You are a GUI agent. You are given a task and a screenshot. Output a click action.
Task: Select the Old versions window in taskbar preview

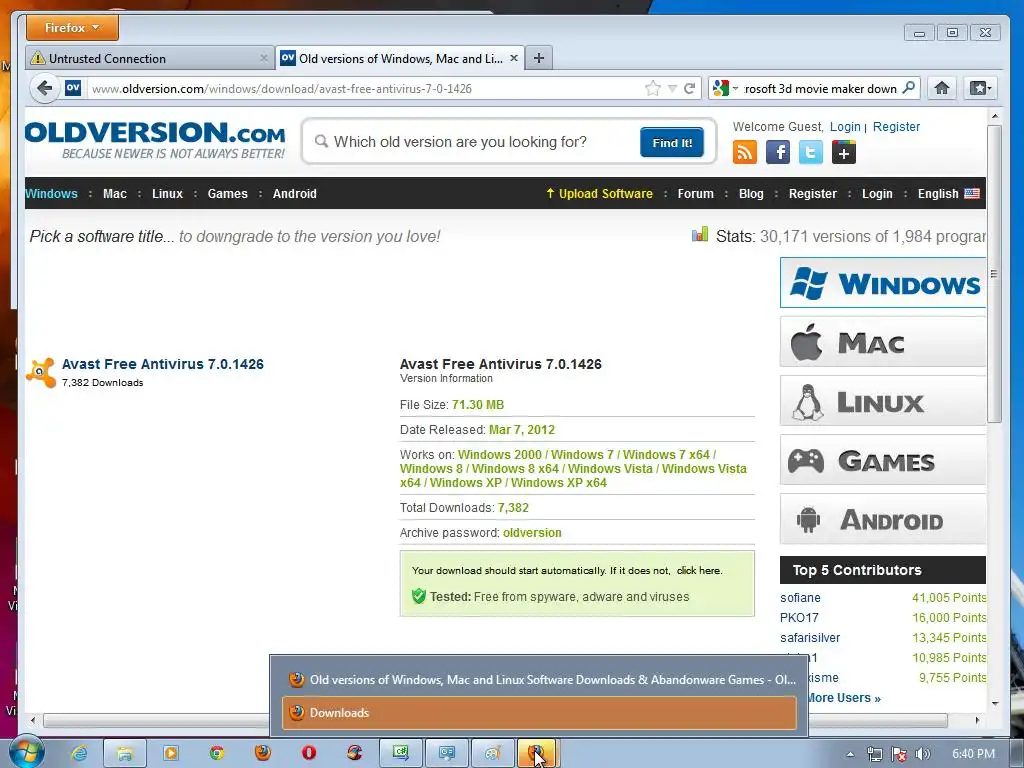coord(539,679)
